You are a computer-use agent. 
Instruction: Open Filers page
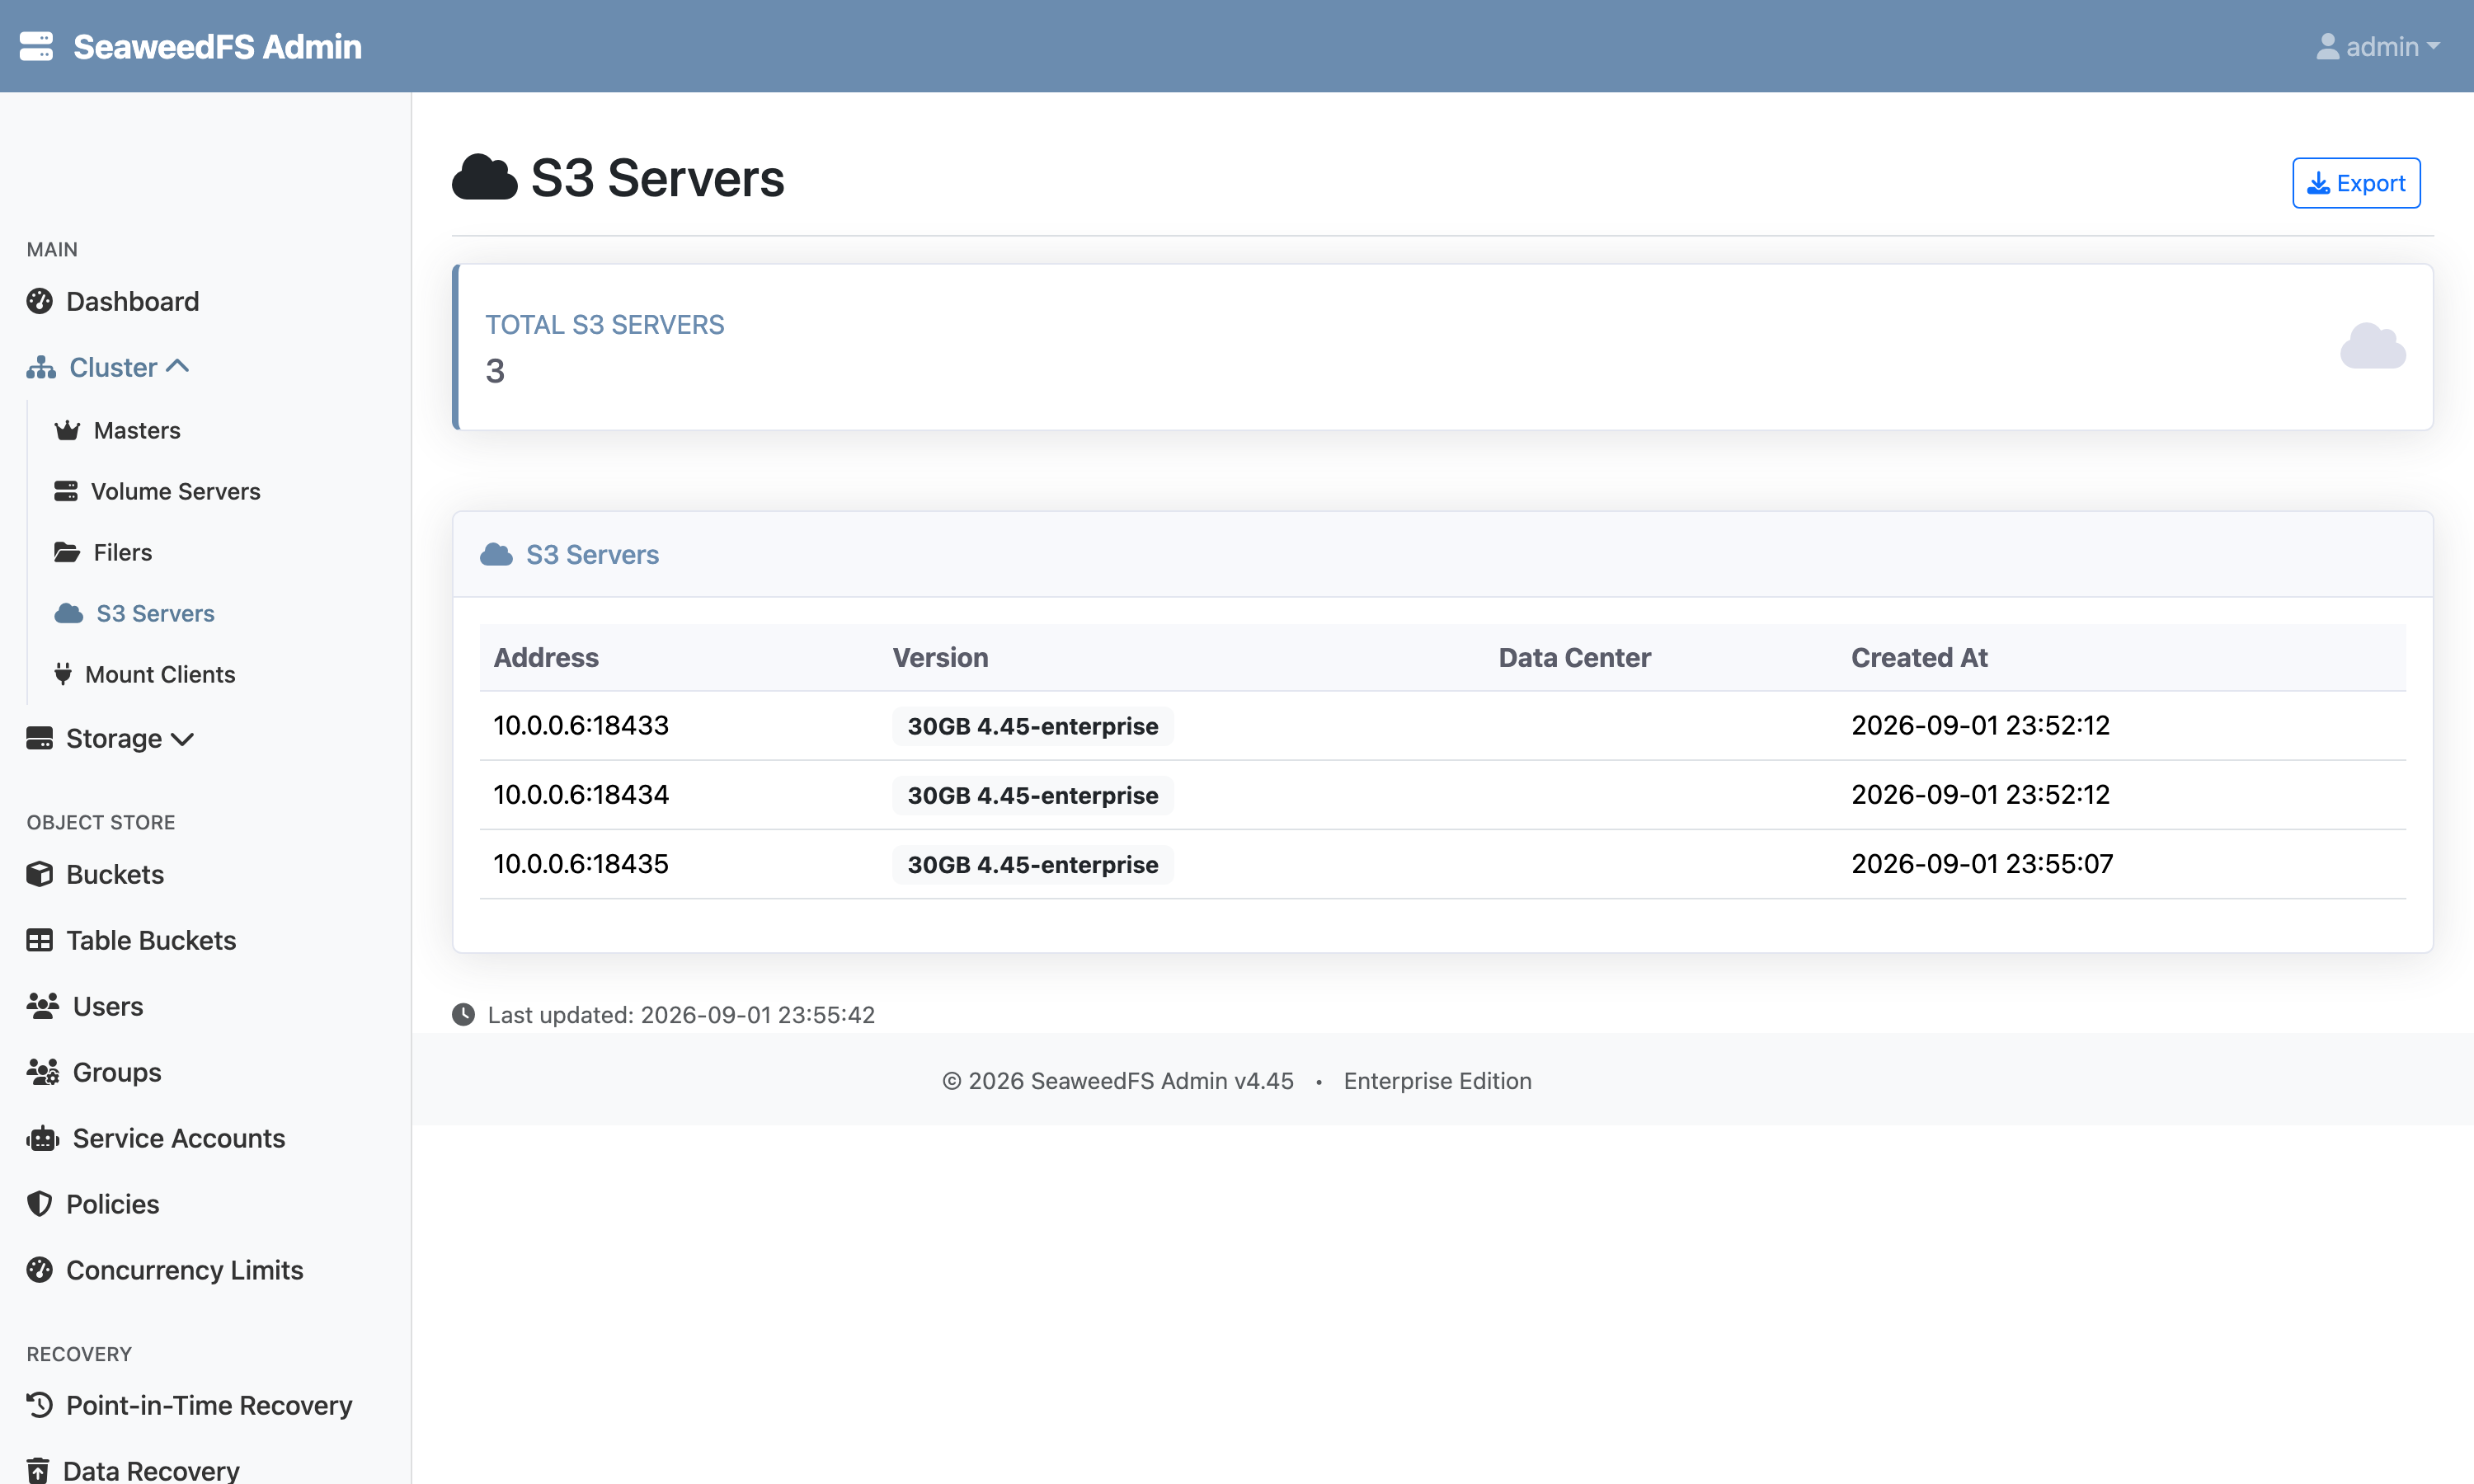click(123, 552)
